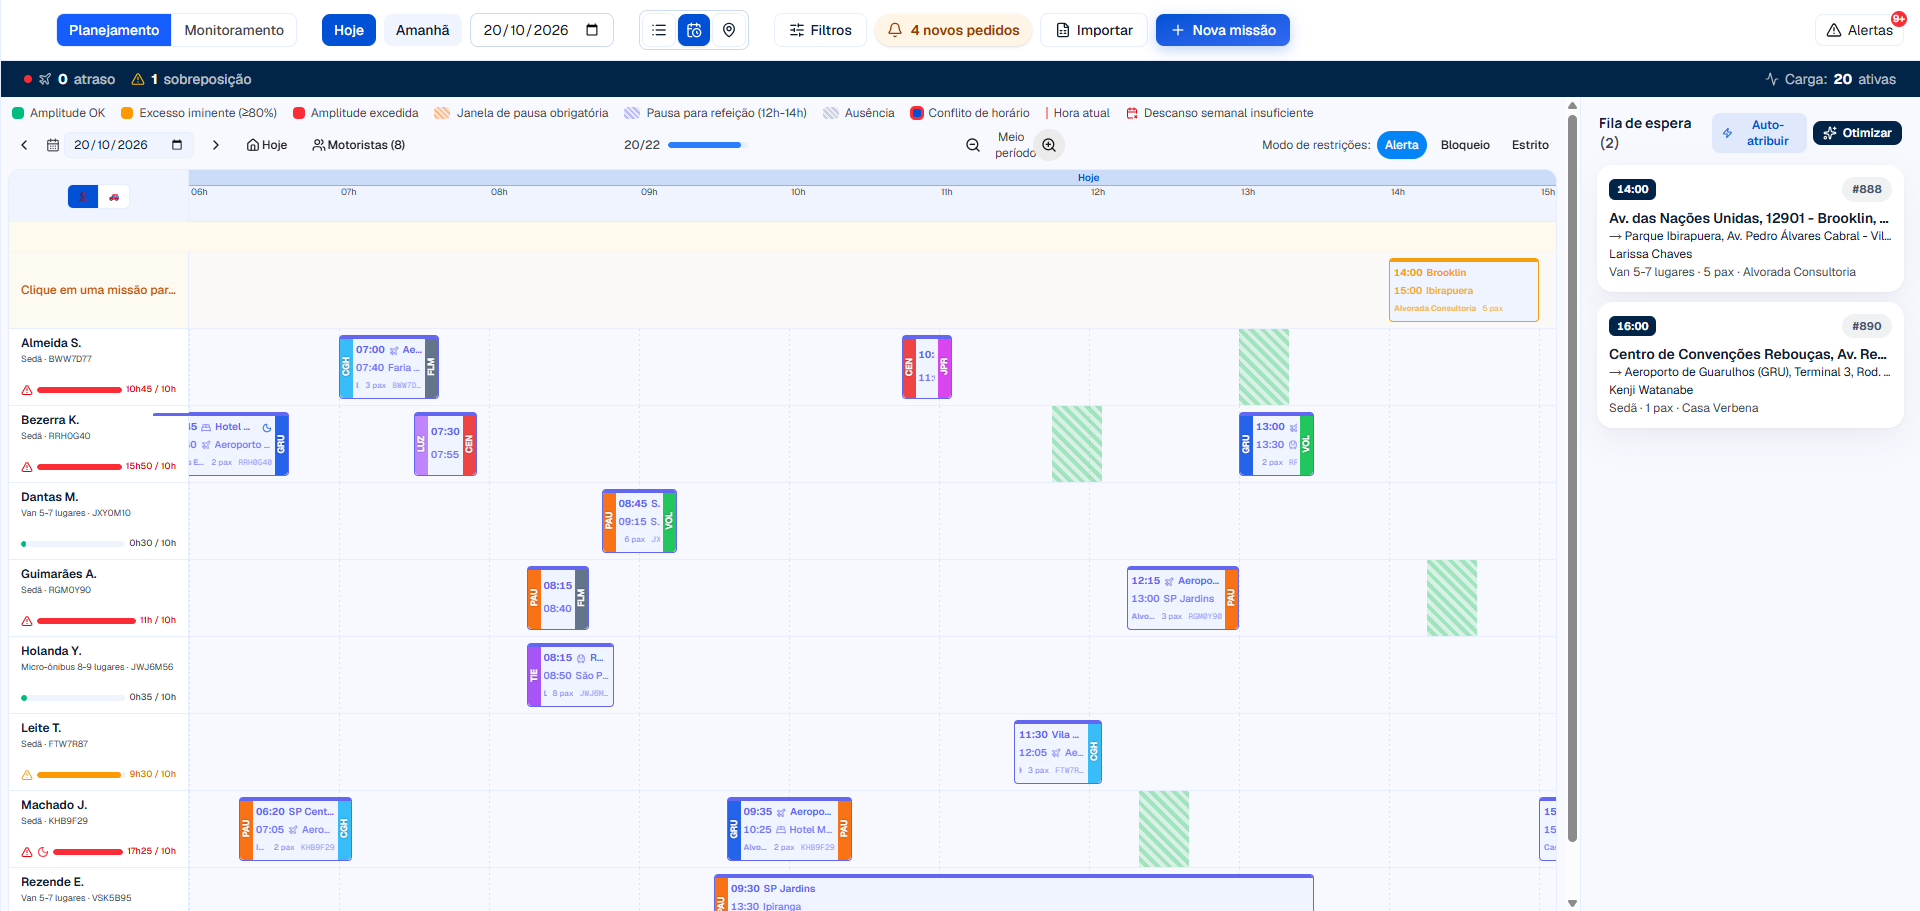Expand the Motoristas (8) selector
The image size is (1920, 911).
(x=358, y=145)
